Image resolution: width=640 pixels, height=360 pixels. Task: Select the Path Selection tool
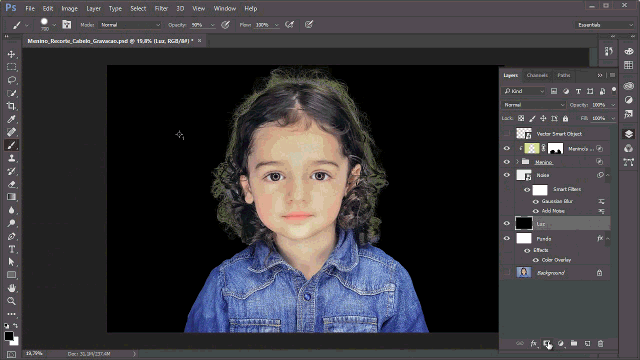(x=11, y=262)
